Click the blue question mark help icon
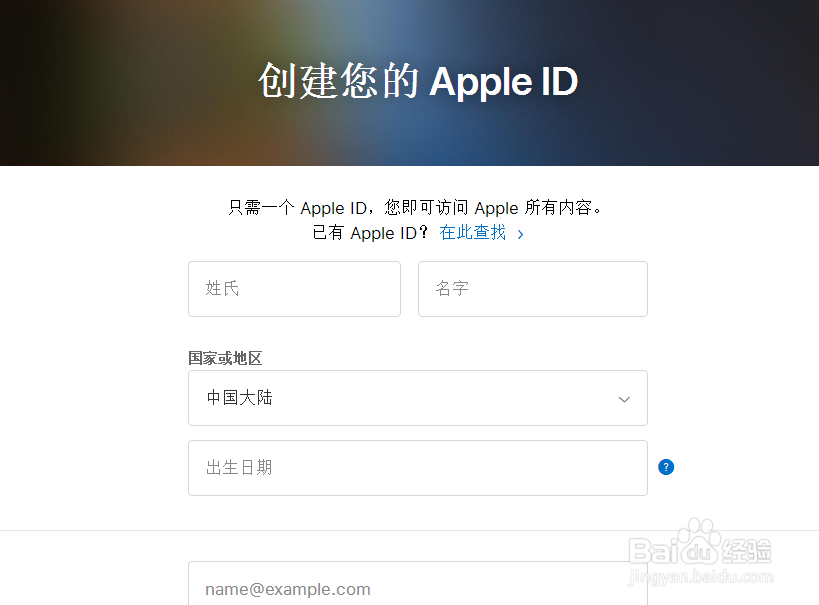 pos(666,467)
